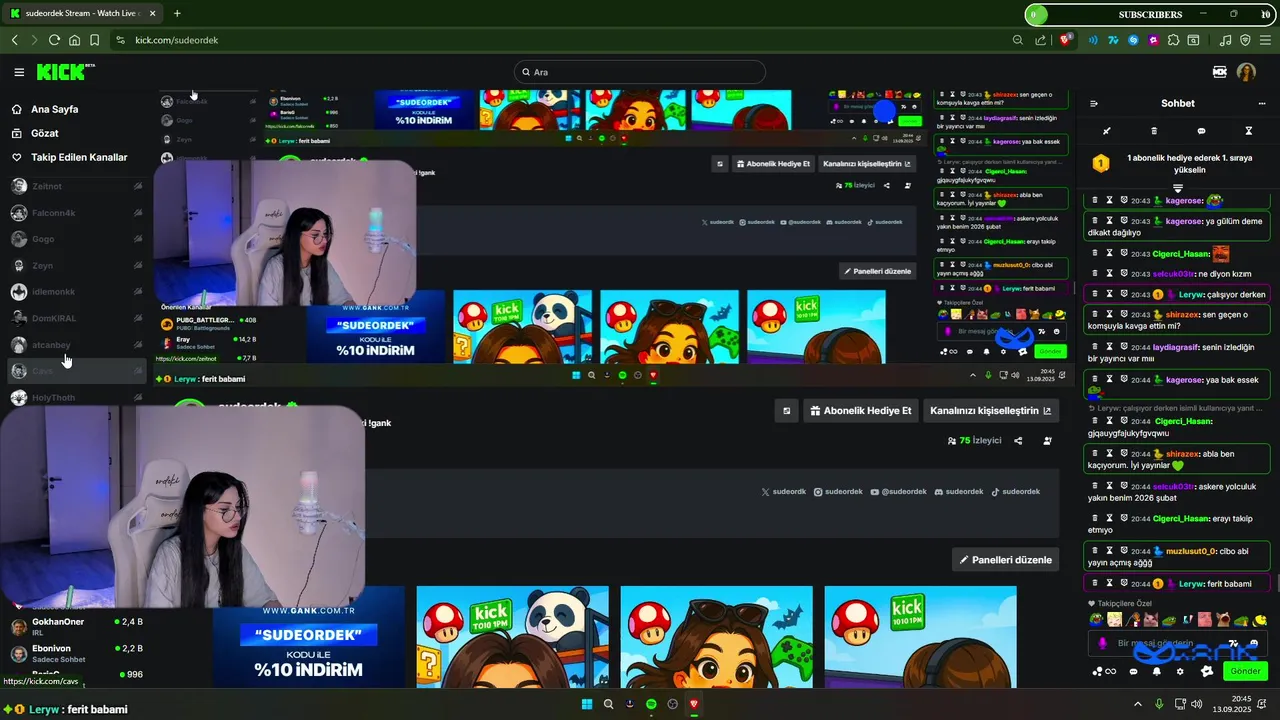Click the channel points infinity icon
This screenshot has height=720, width=1280.
(1104, 672)
